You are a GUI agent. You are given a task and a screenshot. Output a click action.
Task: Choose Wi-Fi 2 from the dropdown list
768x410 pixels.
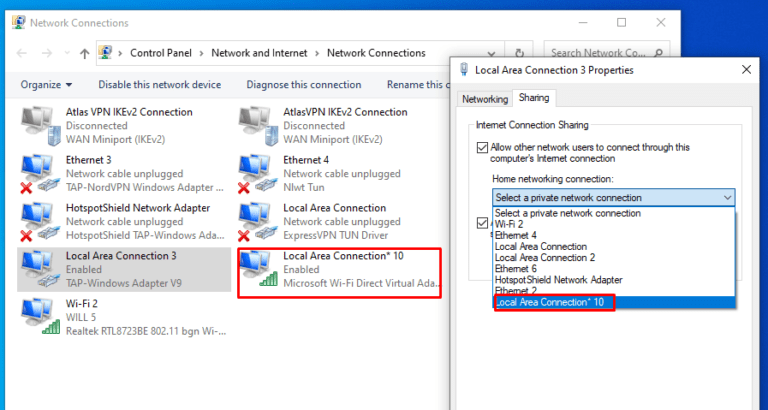[614, 224]
